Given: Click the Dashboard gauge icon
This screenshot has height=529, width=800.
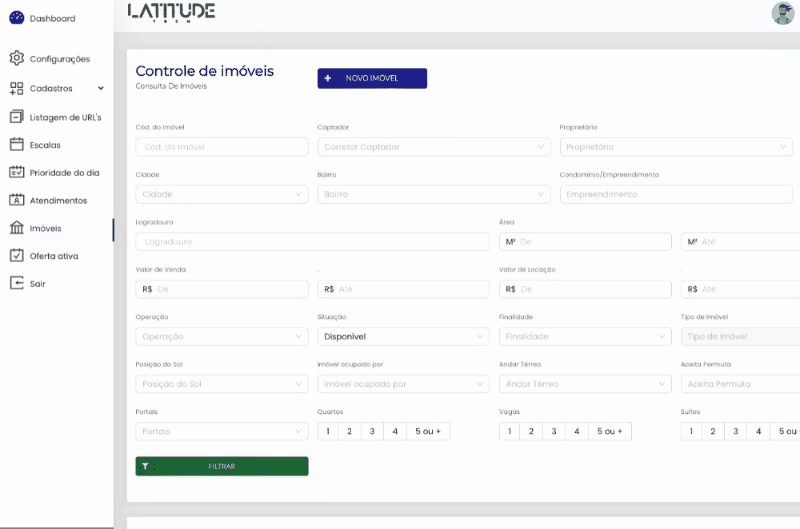Looking at the screenshot, I should [x=16, y=18].
